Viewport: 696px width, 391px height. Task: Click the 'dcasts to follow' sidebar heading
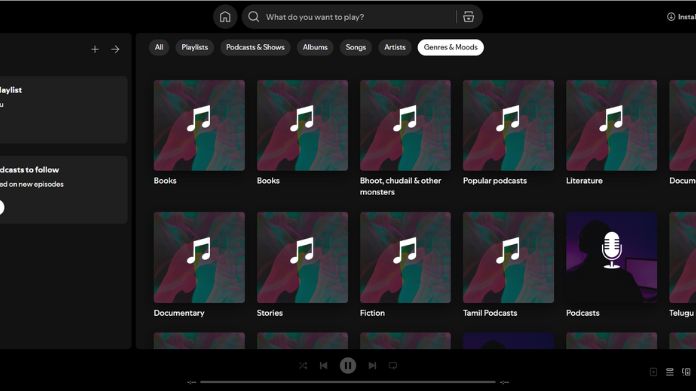(x=29, y=170)
